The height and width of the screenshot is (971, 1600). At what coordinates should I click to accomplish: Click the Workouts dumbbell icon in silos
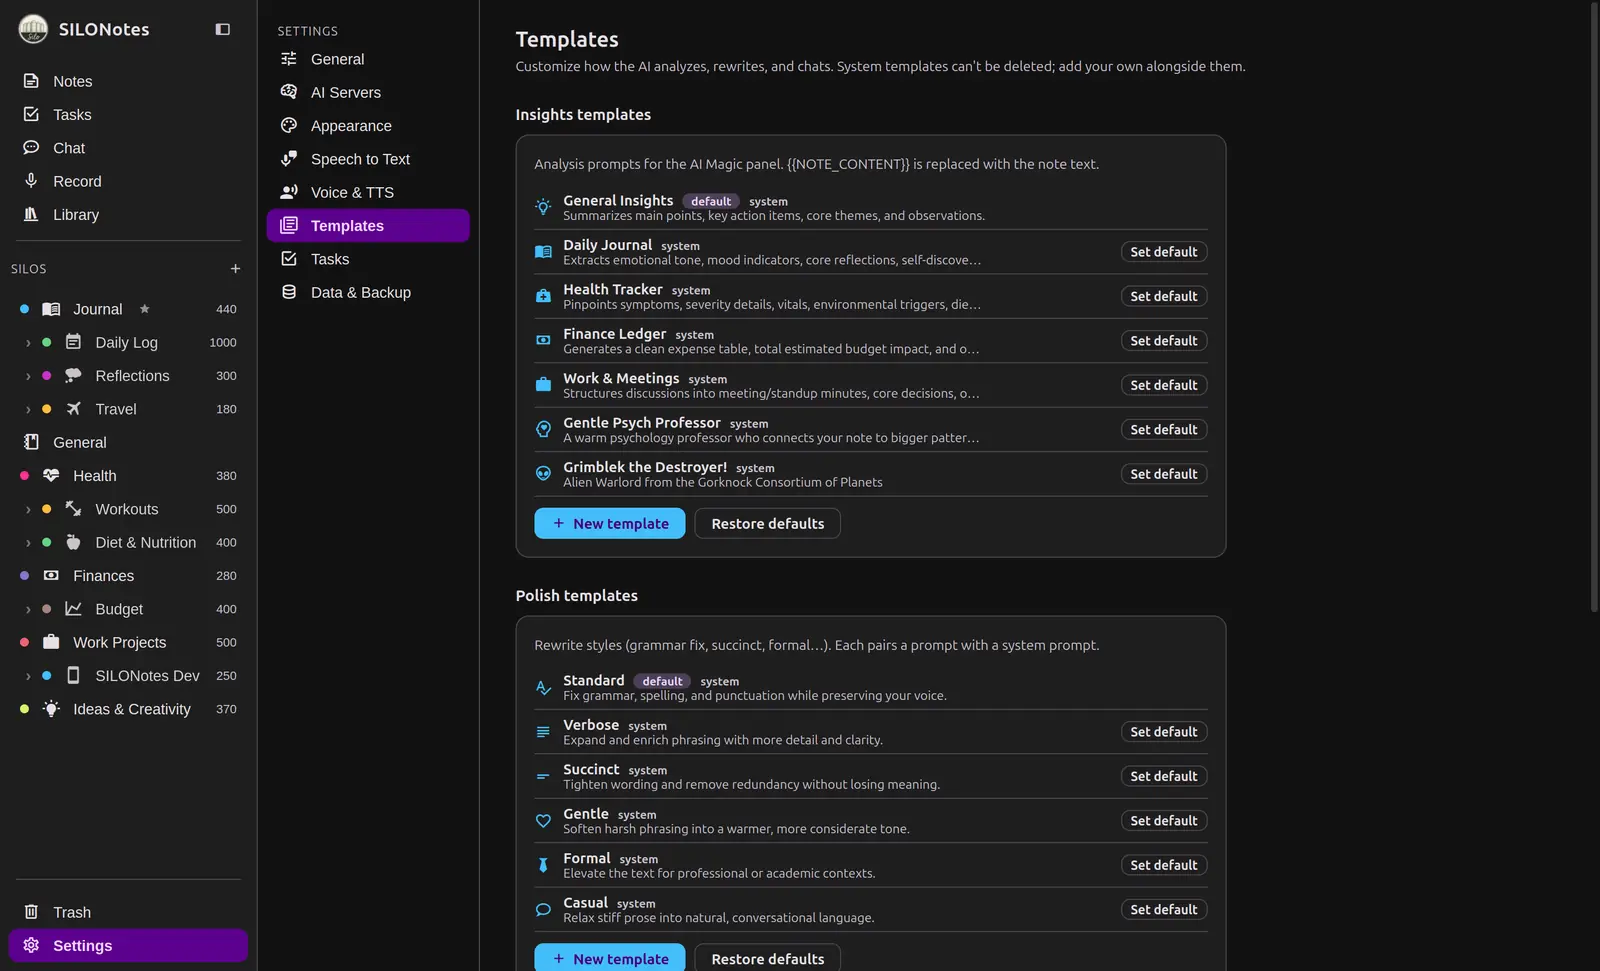pyautogui.click(x=73, y=509)
